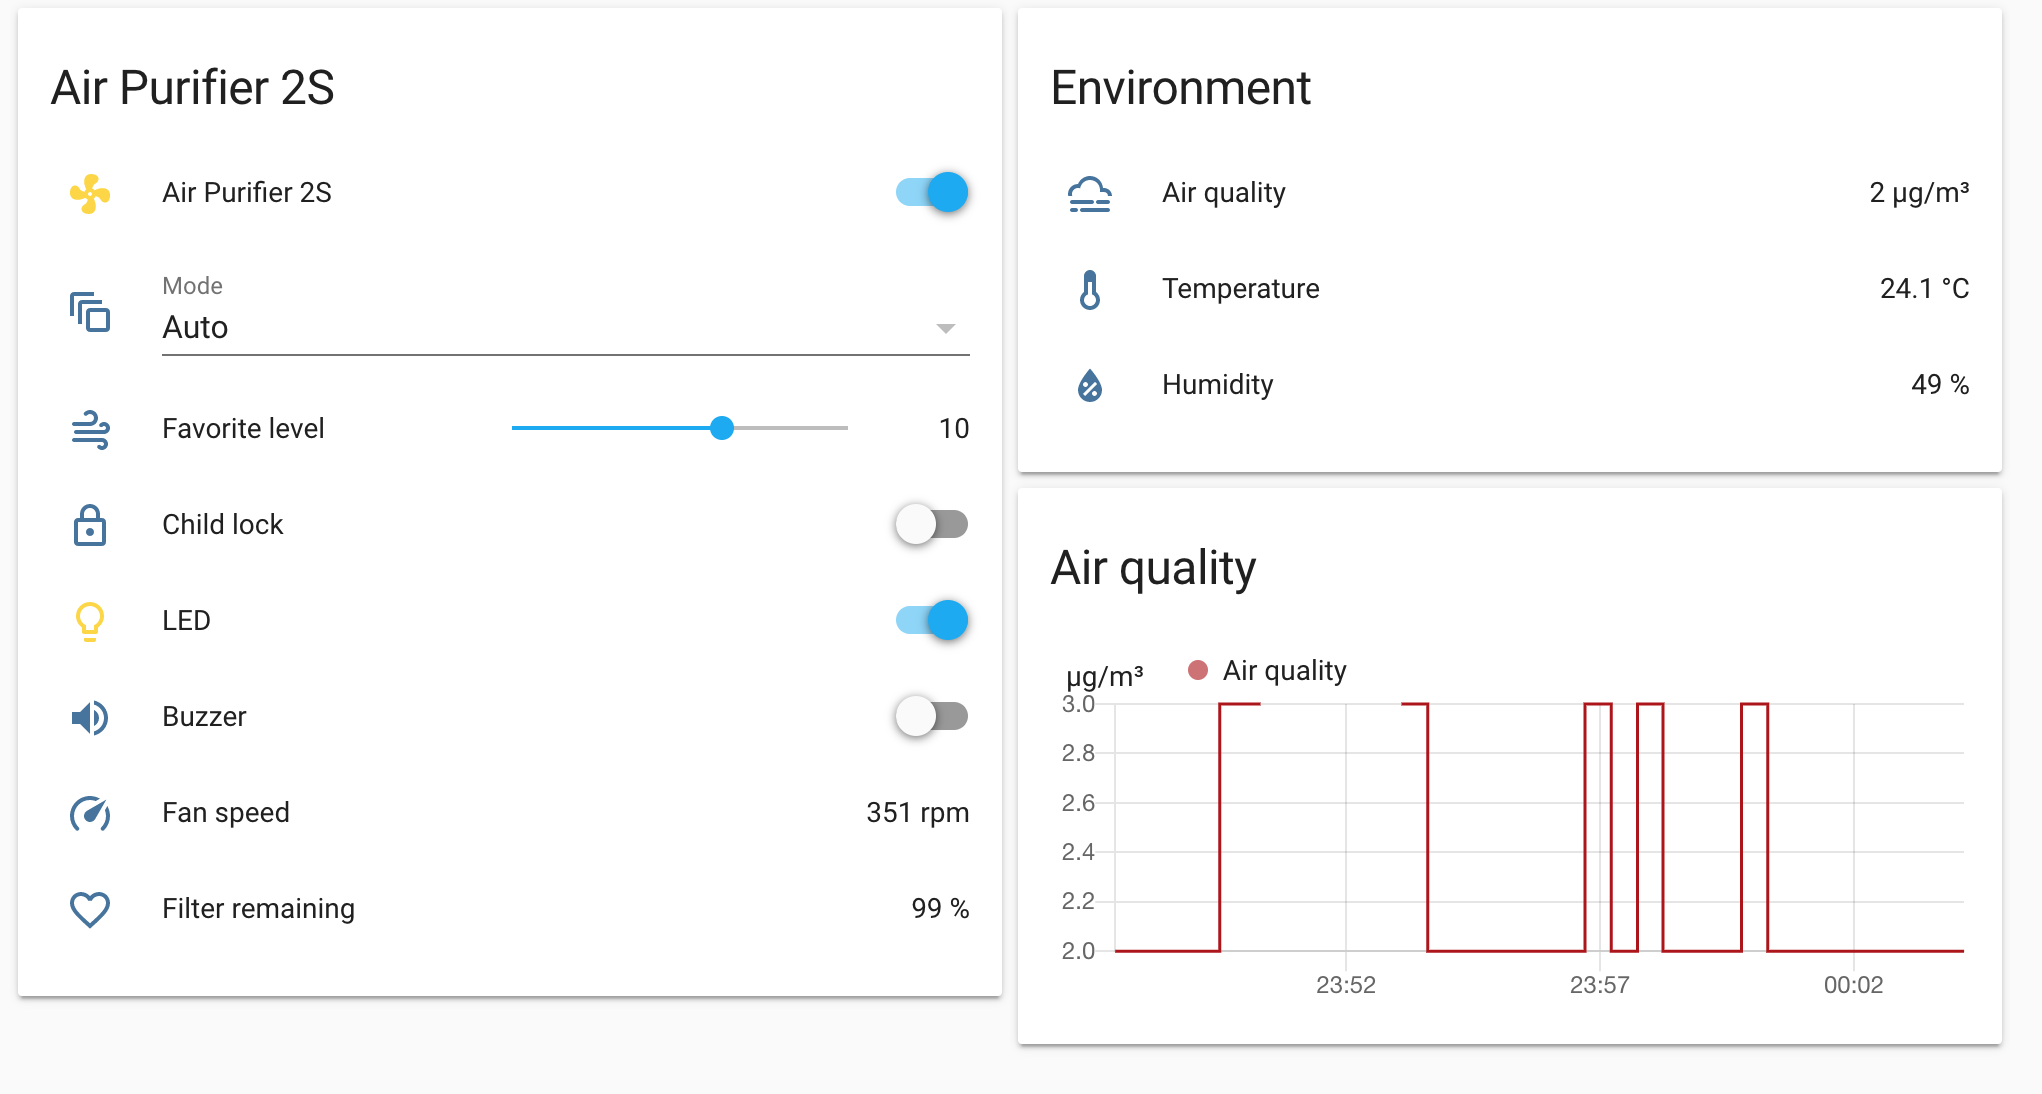Click the Humidity water drop icon
Viewport: 2042px width, 1094px height.
point(1090,385)
